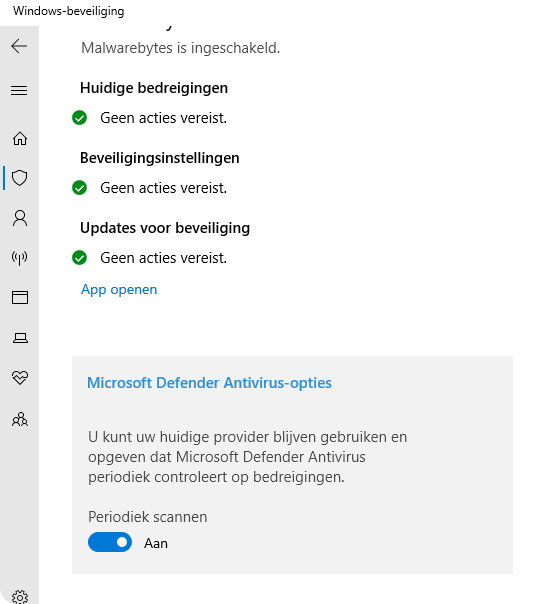Open Device security laptop icon
The height and width of the screenshot is (604, 546).
click(20, 338)
